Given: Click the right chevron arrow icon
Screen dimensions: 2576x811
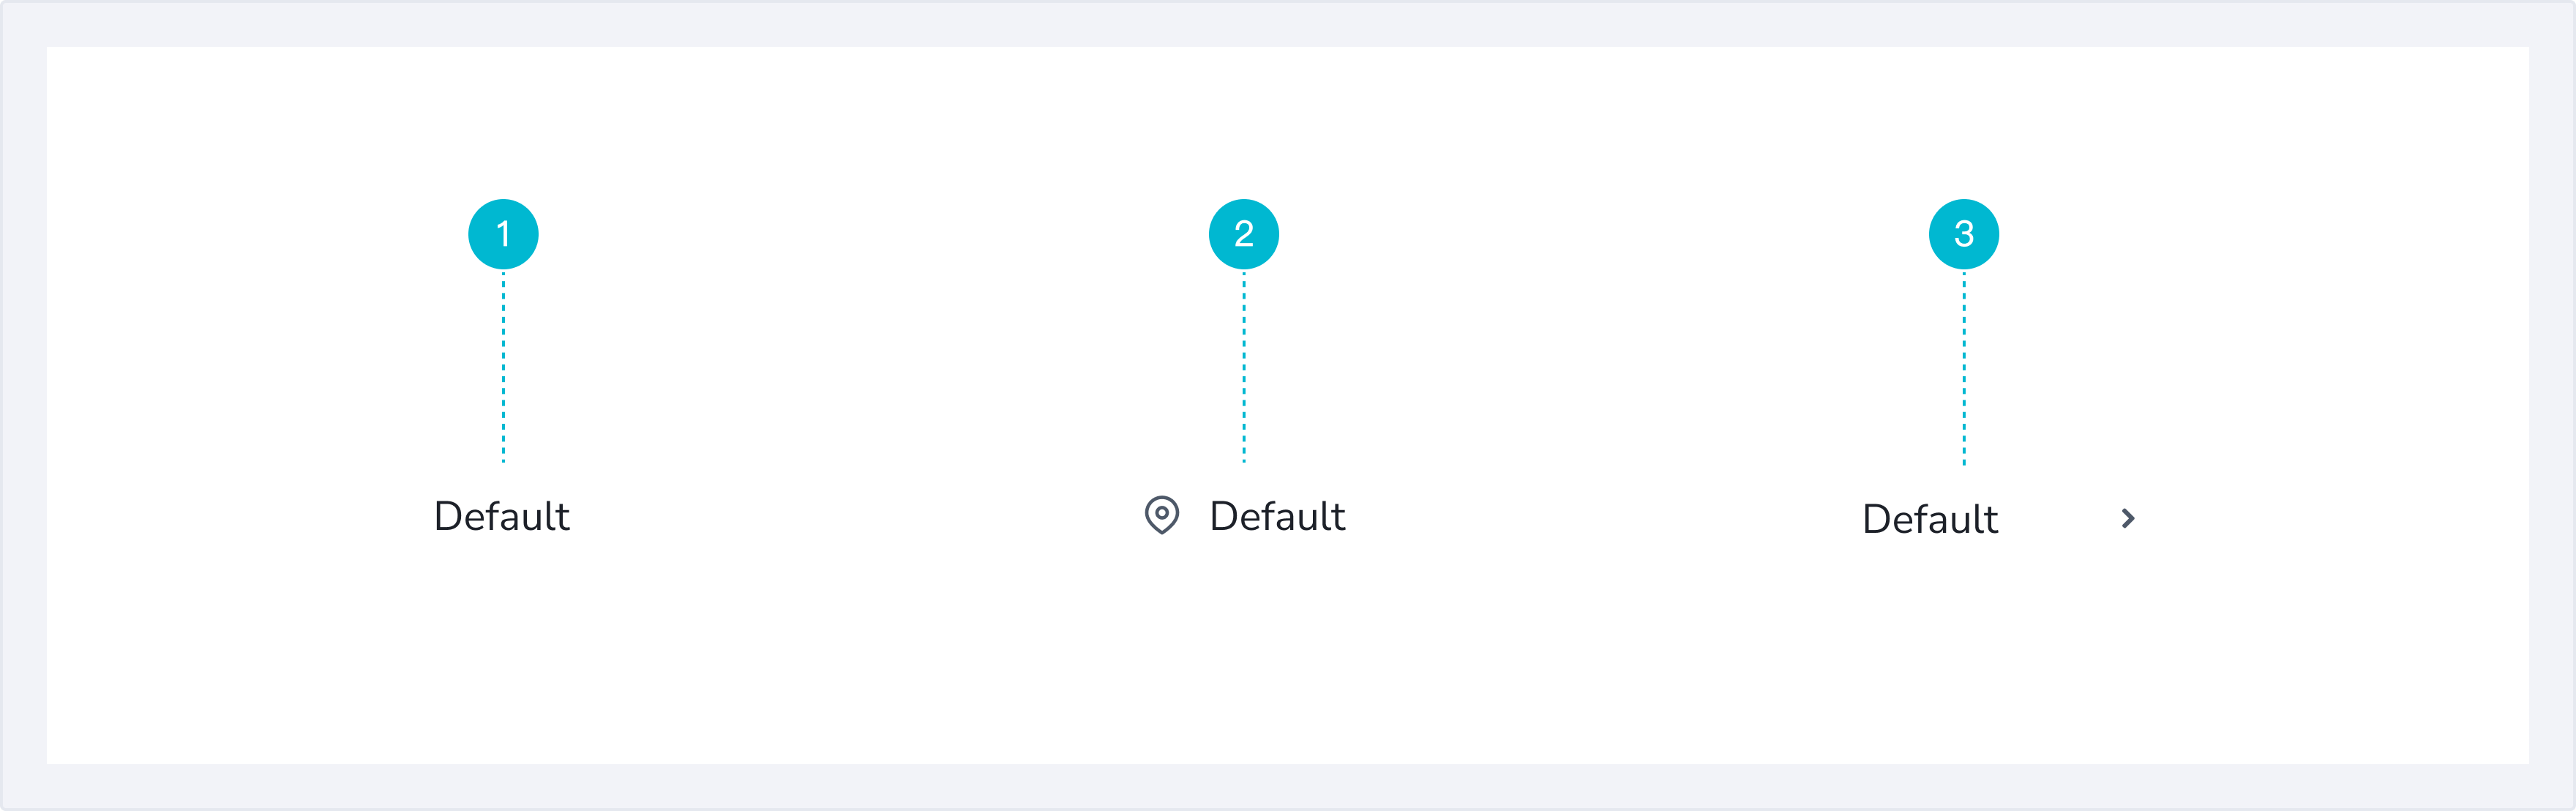Looking at the screenshot, I should point(2128,518).
